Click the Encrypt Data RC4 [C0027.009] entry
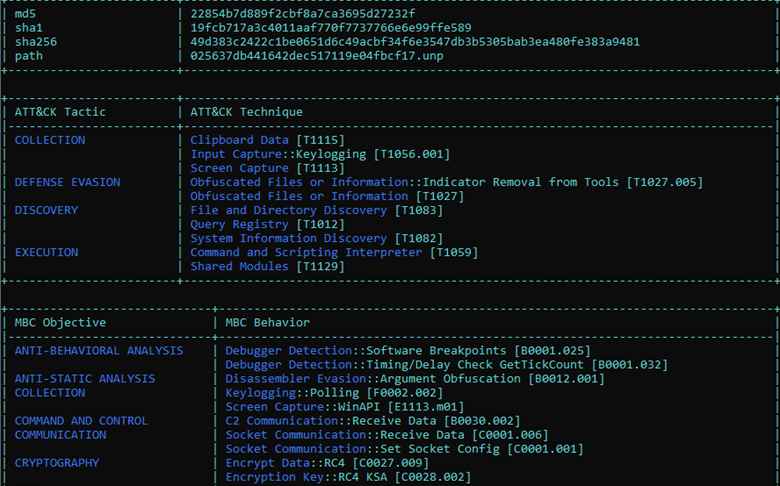This screenshot has width=780, height=486. (x=327, y=463)
